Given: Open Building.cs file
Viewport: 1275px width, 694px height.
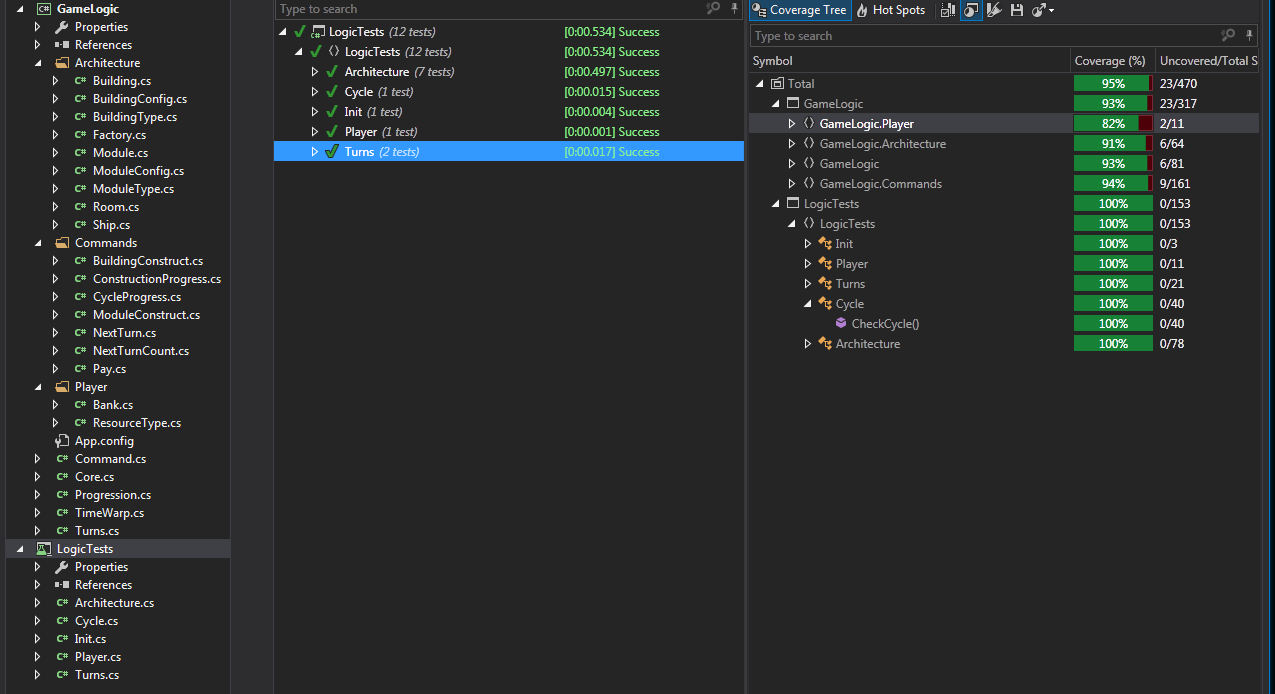Looking at the screenshot, I should tap(122, 81).
